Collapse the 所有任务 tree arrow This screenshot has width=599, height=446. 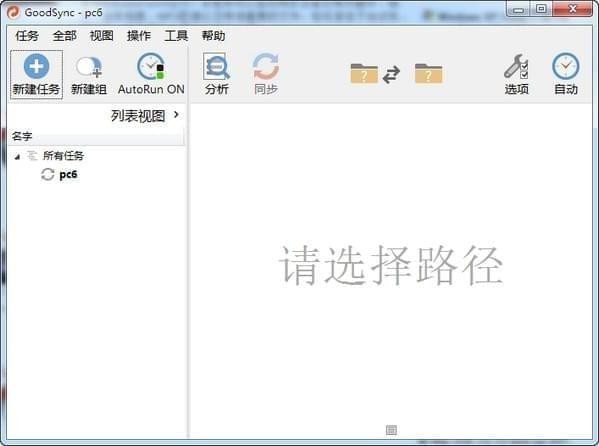[17, 156]
